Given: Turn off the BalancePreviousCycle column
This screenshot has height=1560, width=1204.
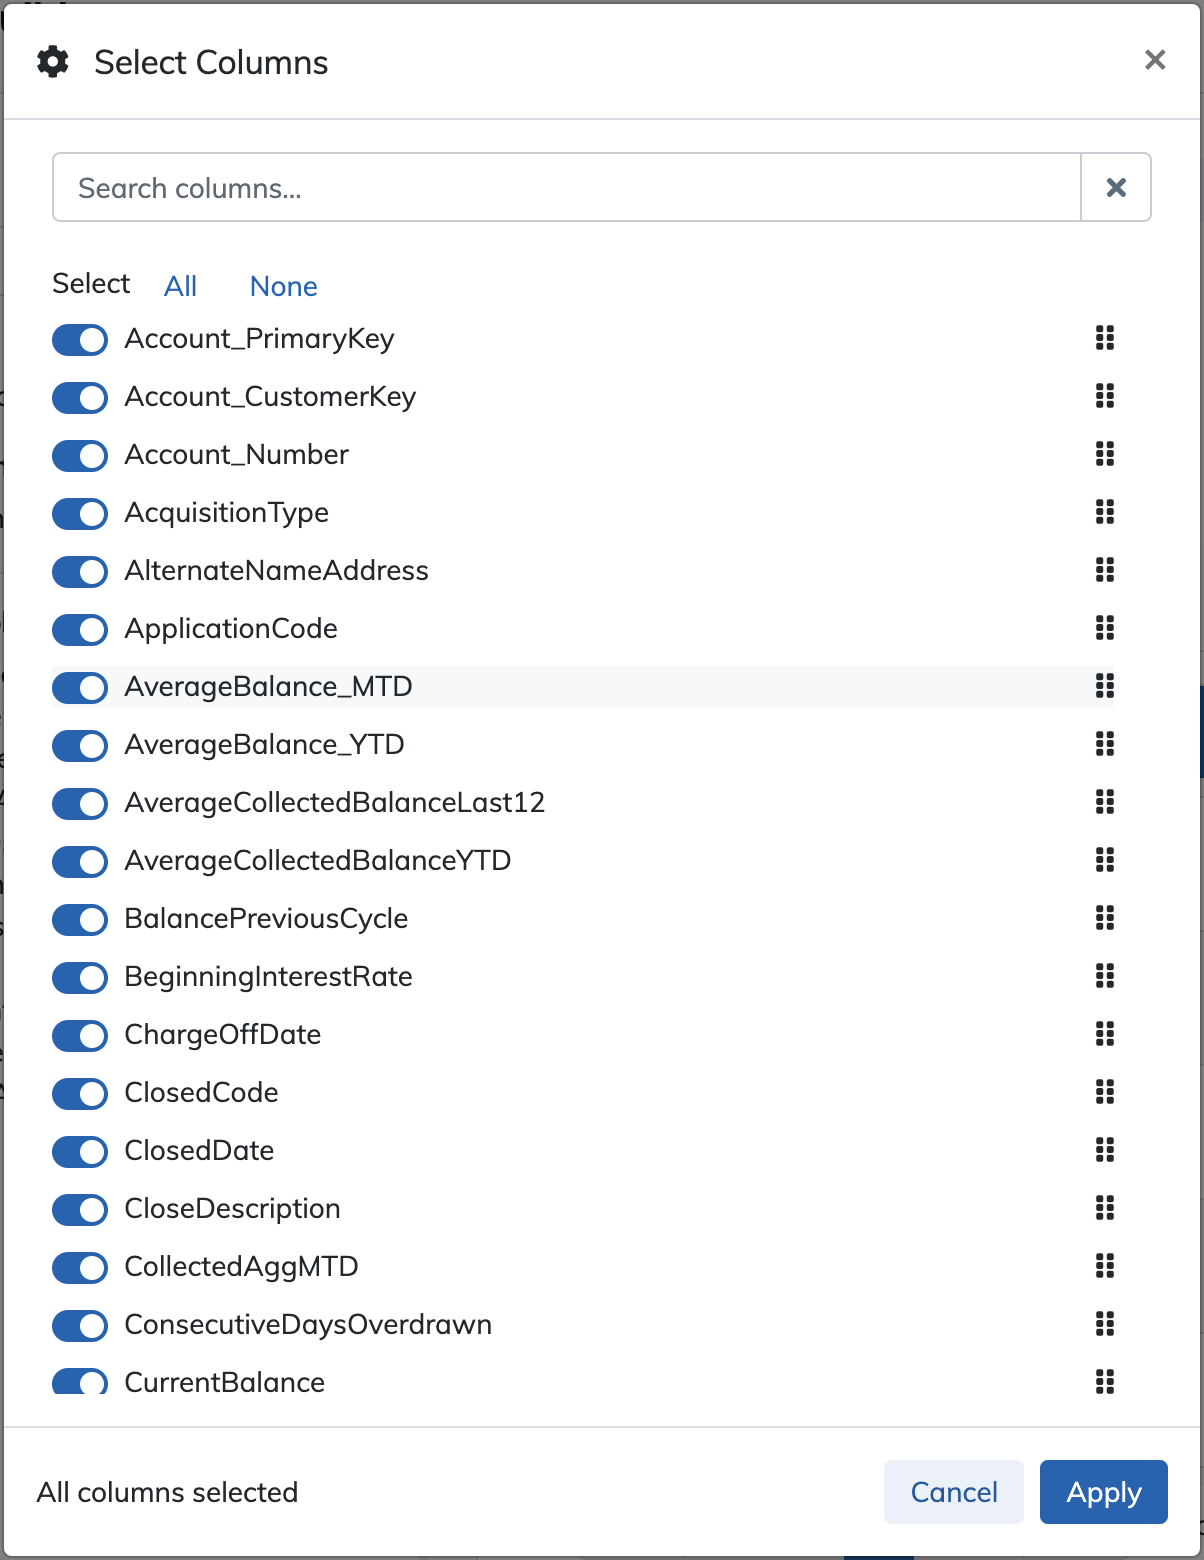Looking at the screenshot, I should [80, 920].
